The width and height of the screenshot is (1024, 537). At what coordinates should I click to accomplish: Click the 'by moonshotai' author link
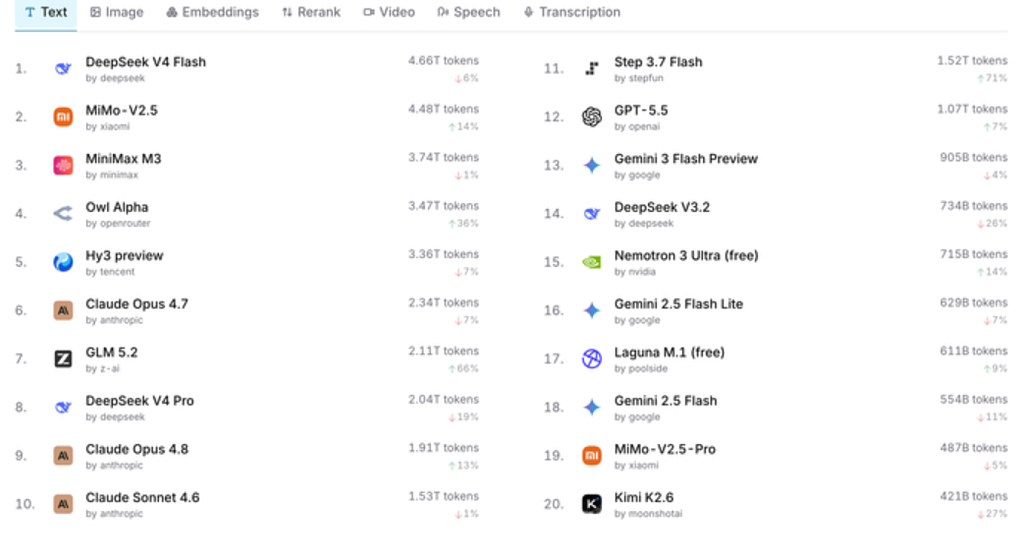click(648, 513)
